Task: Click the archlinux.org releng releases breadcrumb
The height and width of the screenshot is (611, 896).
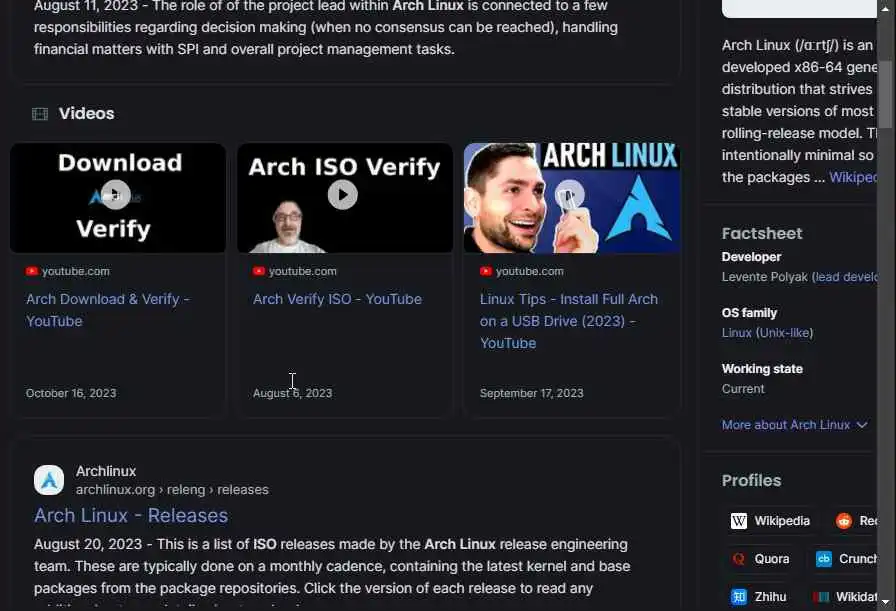Action: pos(172,490)
